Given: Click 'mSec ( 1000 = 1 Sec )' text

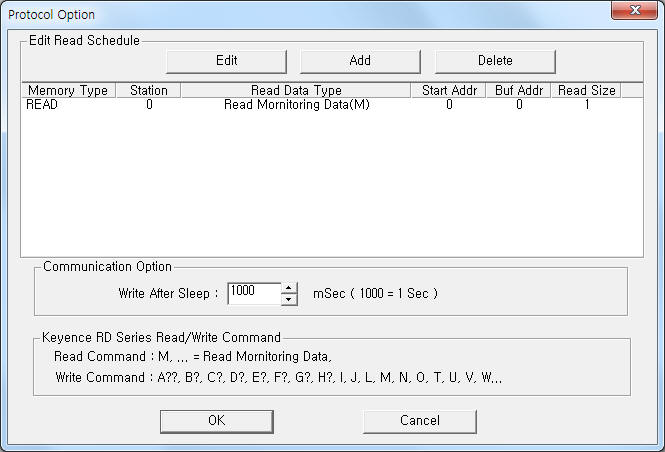Looking at the screenshot, I should [x=375, y=293].
